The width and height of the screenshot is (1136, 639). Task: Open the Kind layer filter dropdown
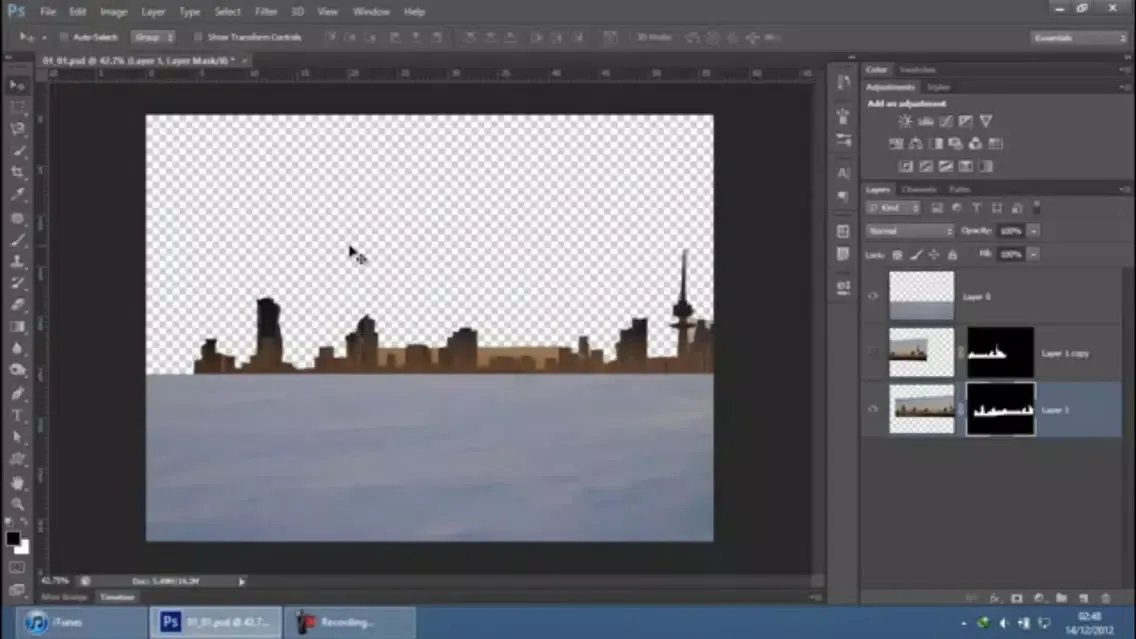click(x=893, y=208)
